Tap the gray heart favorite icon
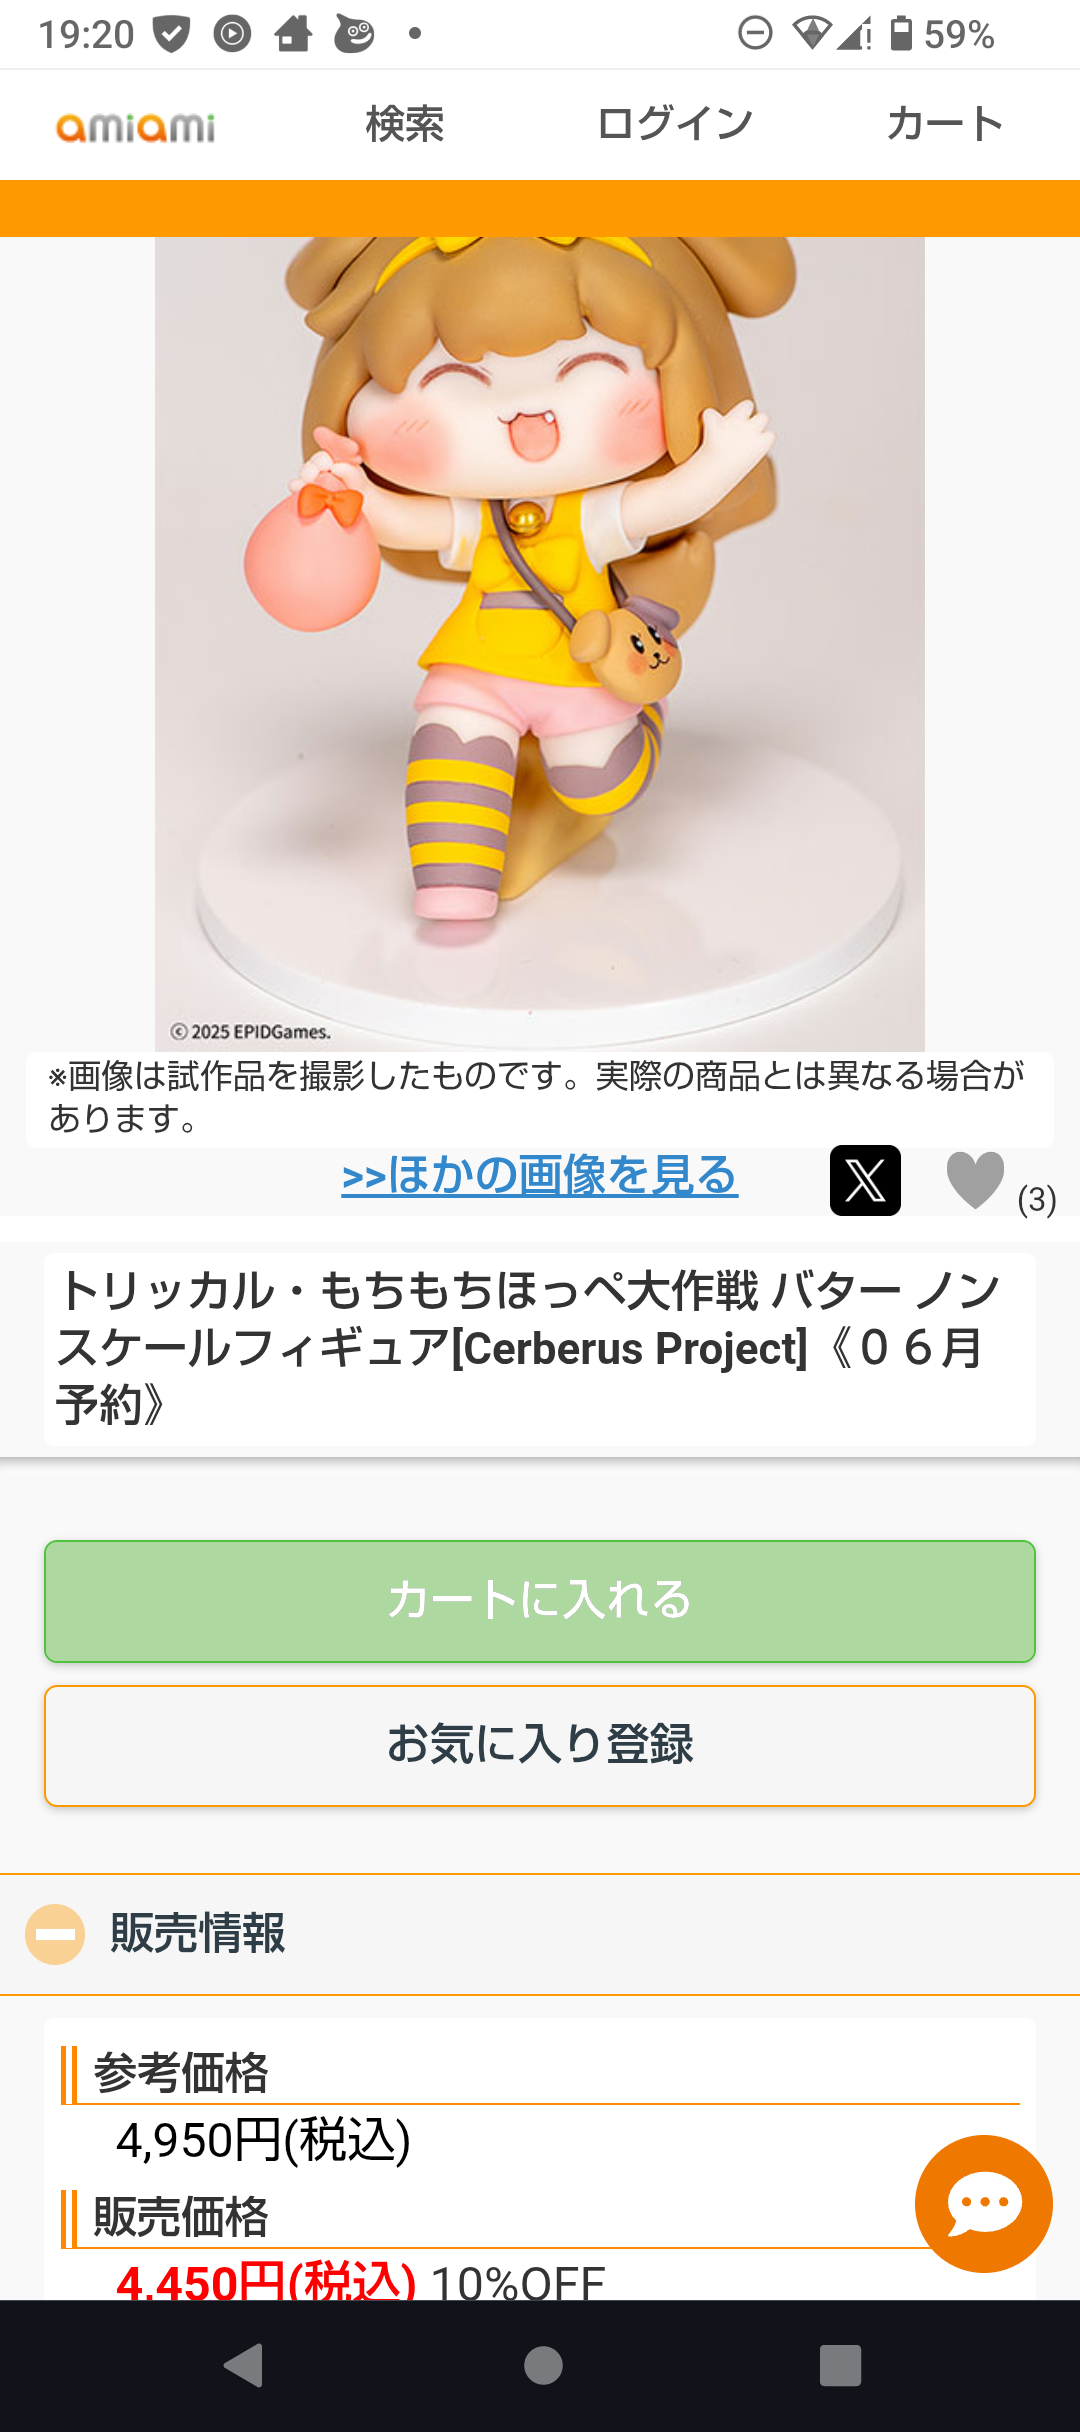 pyautogui.click(x=975, y=1180)
